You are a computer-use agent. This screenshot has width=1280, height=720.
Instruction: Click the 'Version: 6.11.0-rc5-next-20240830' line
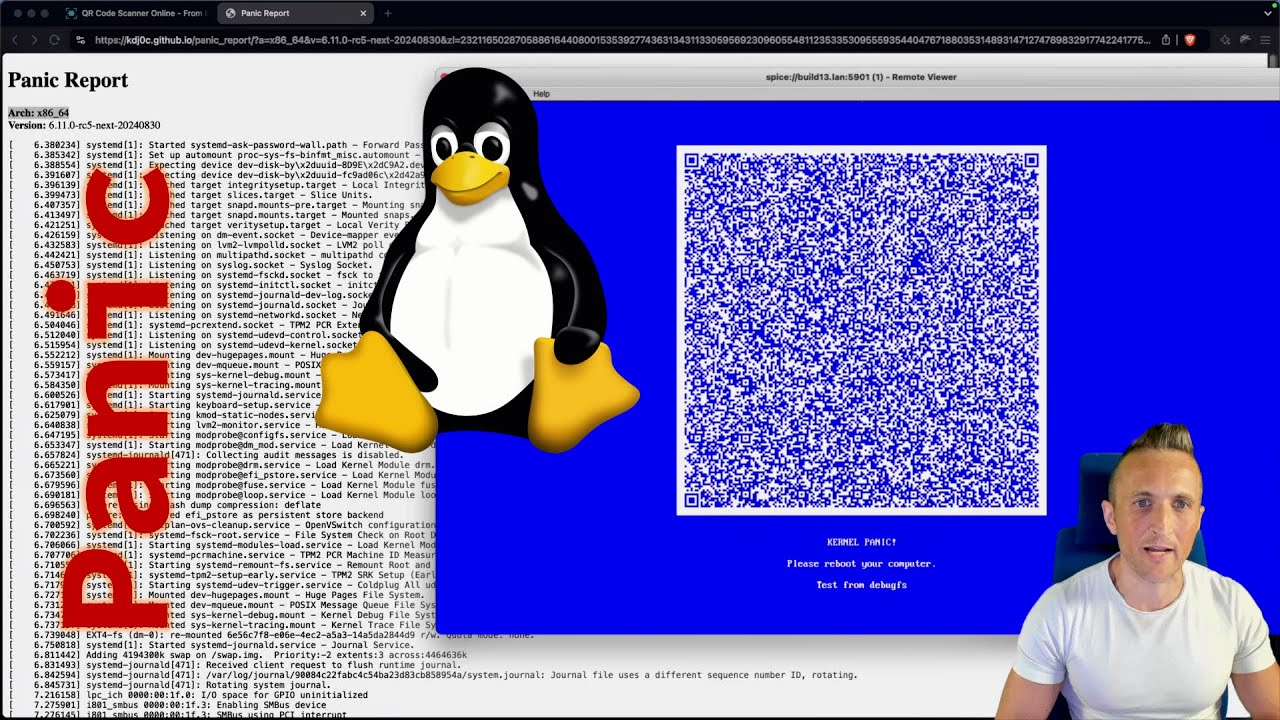tap(84, 125)
